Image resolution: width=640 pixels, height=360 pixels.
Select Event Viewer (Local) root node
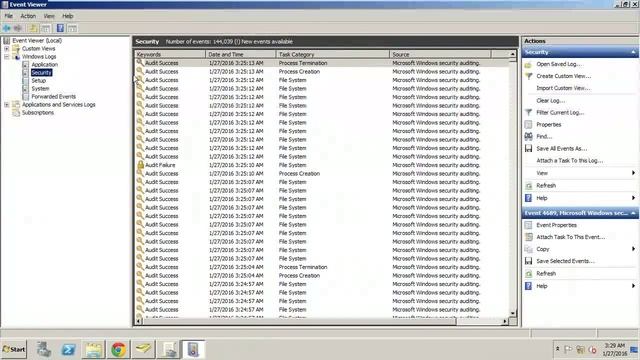[37, 40]
